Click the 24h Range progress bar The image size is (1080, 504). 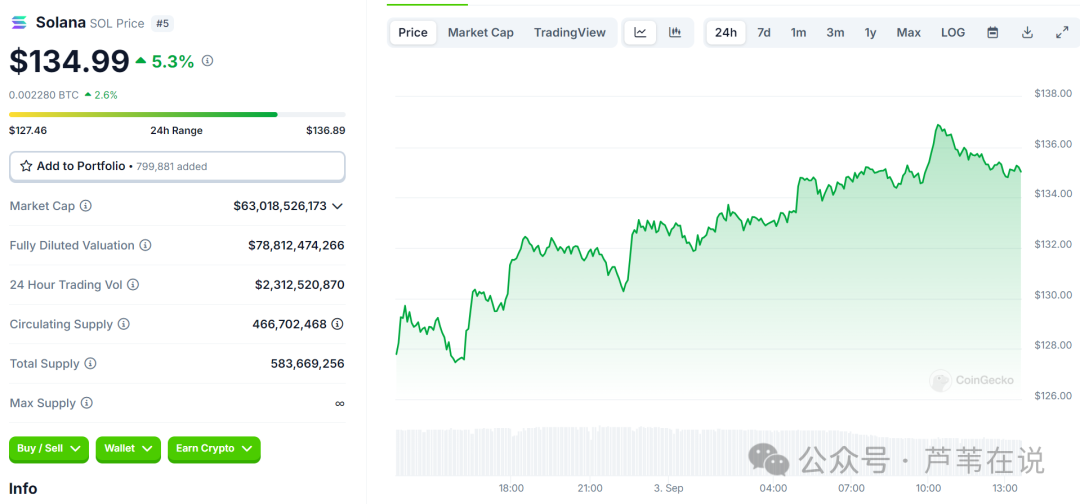[177, 114]
